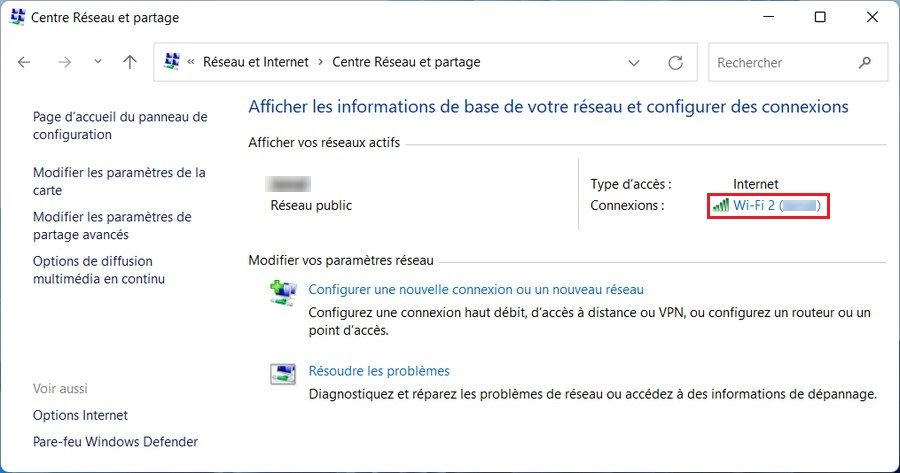
Task: Refresh the Centre Réseau et partage page
Action: click(676, 62)
